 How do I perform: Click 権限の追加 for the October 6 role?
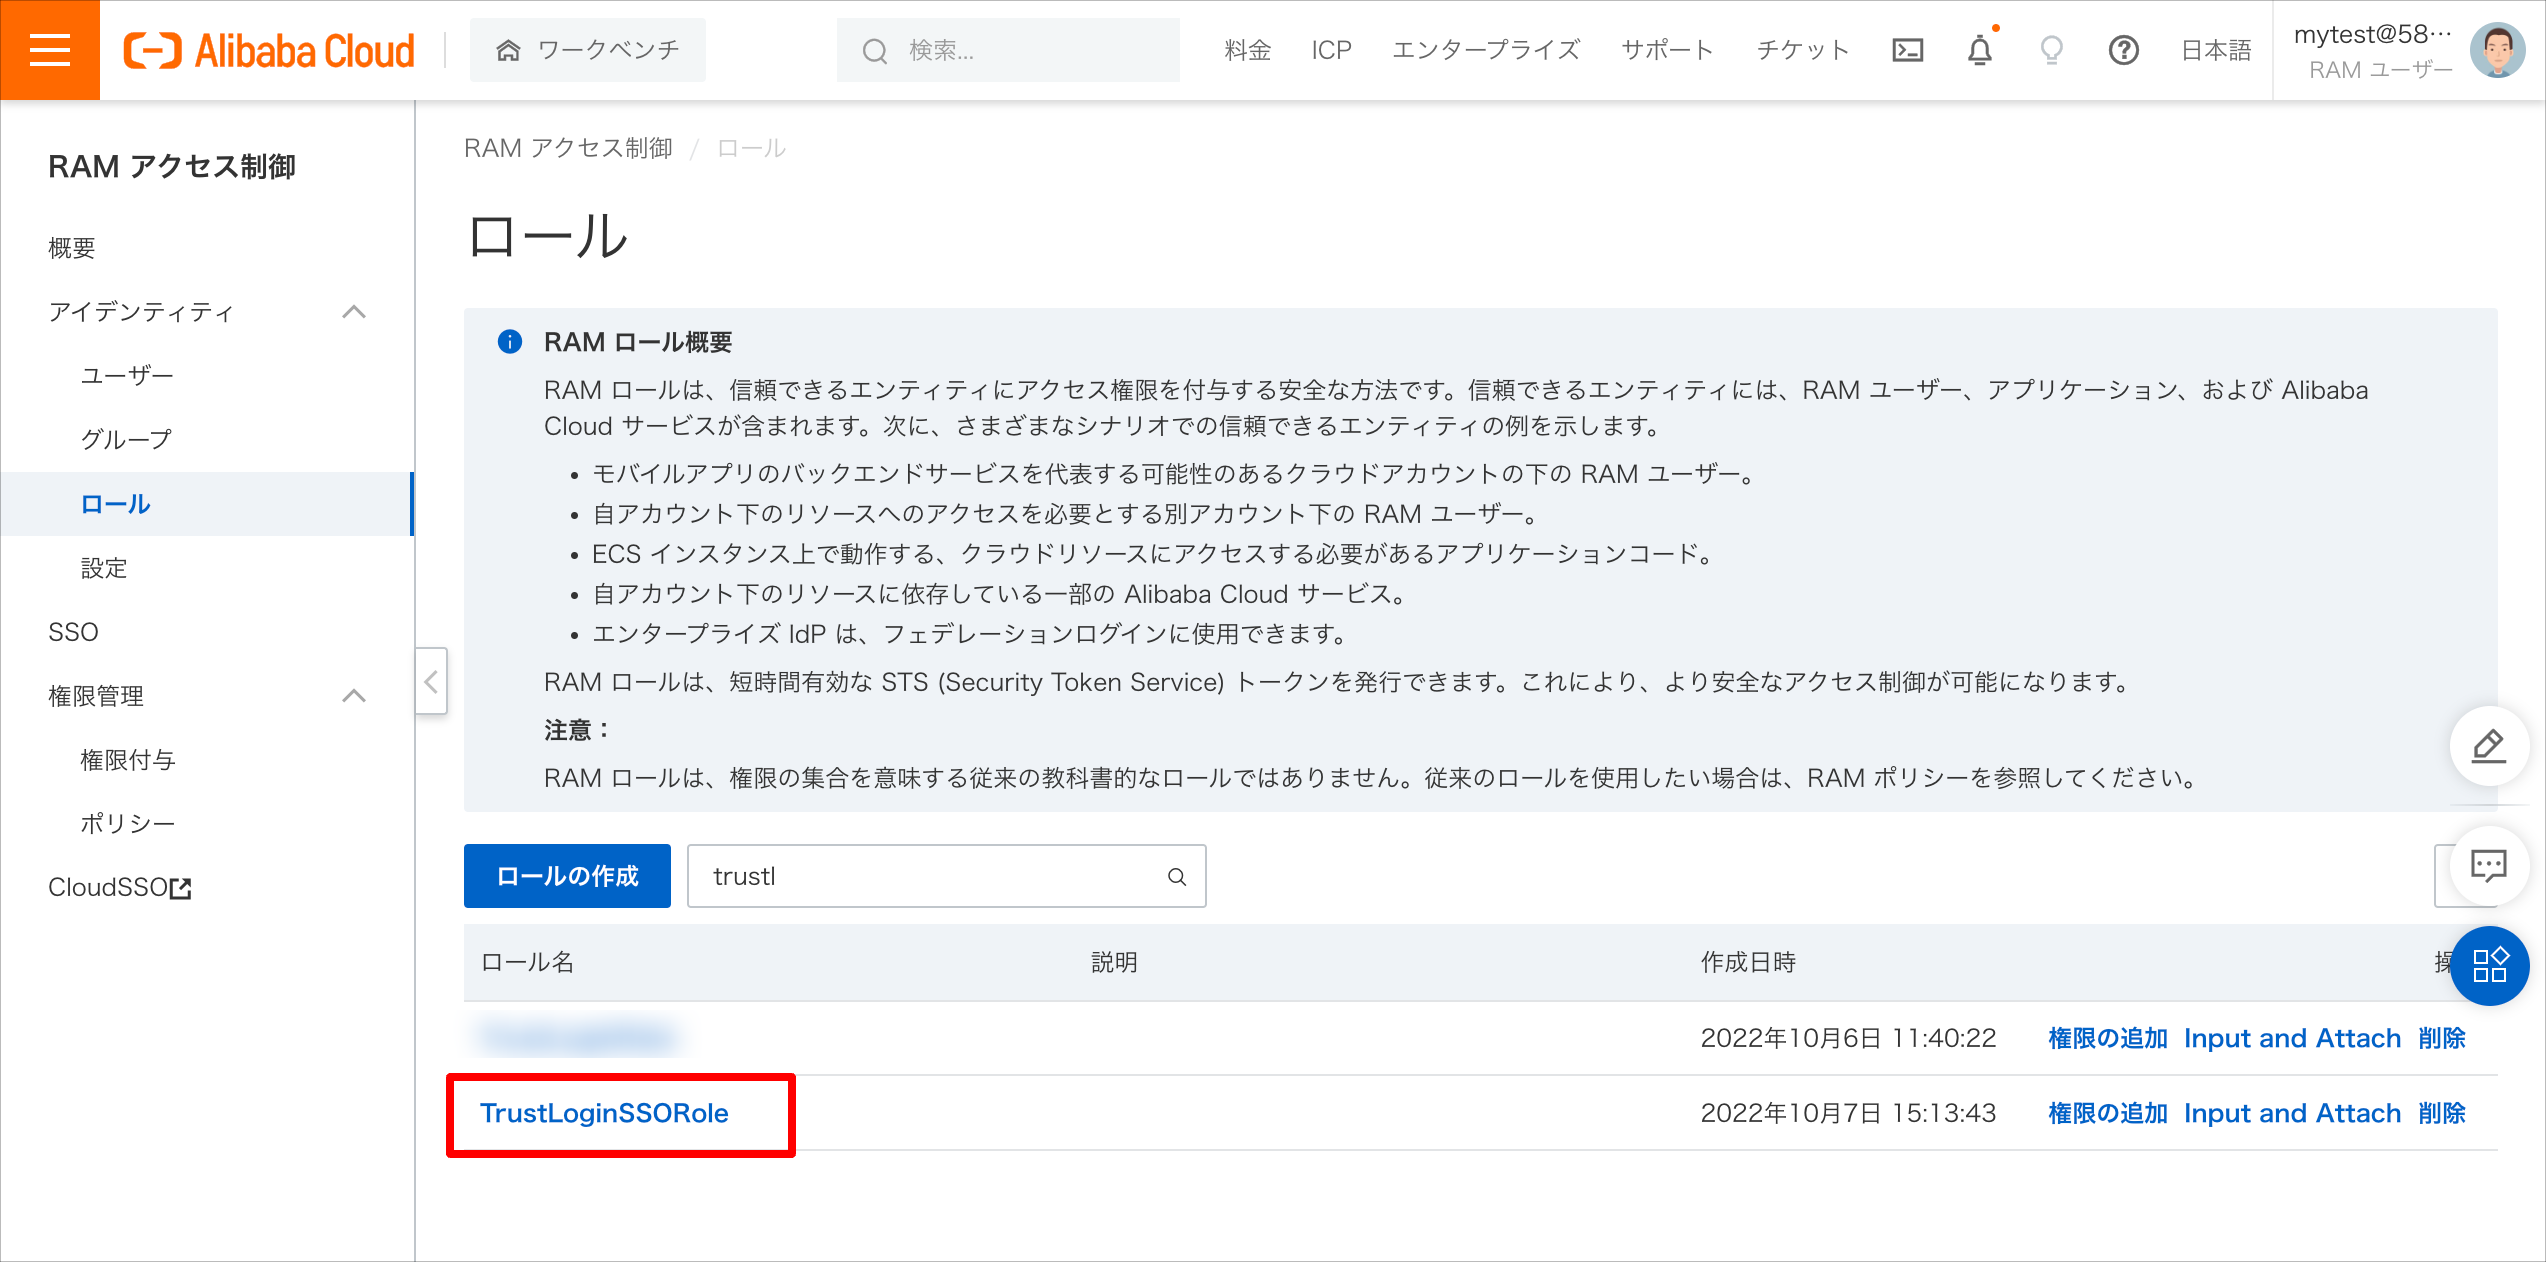[2107, 1038]
